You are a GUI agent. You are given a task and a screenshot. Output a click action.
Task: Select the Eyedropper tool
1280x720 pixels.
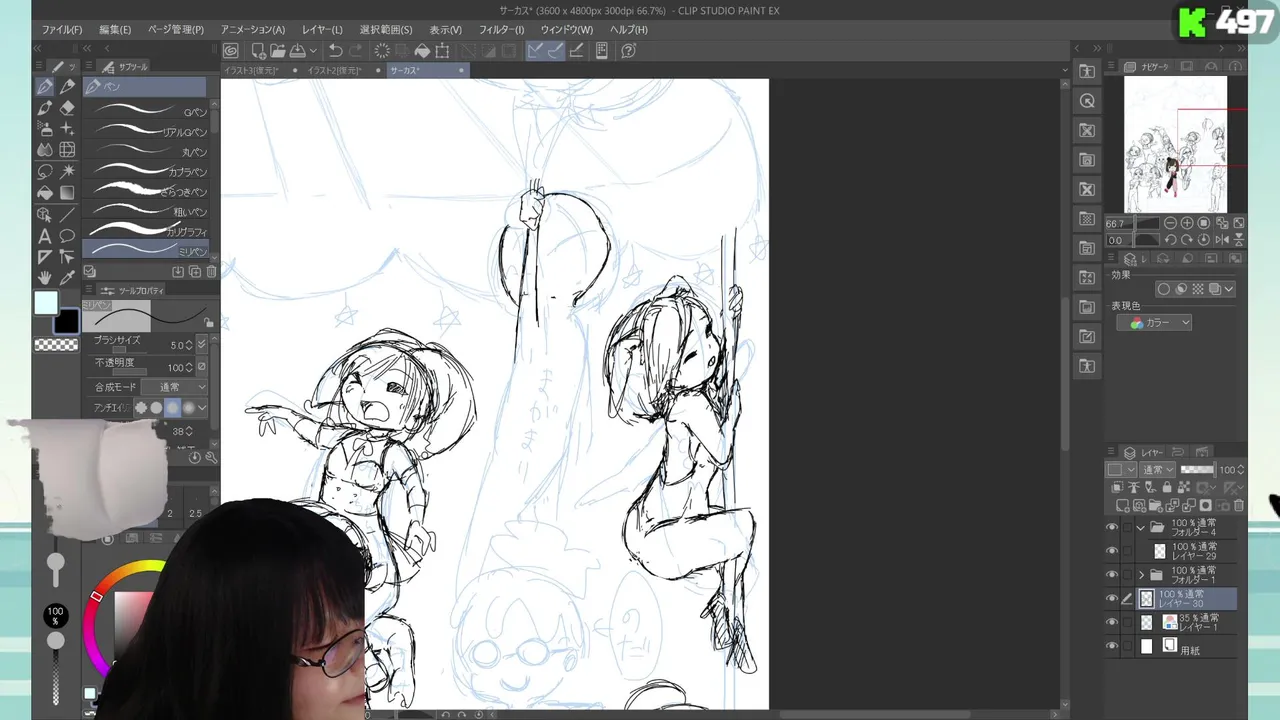67,278
